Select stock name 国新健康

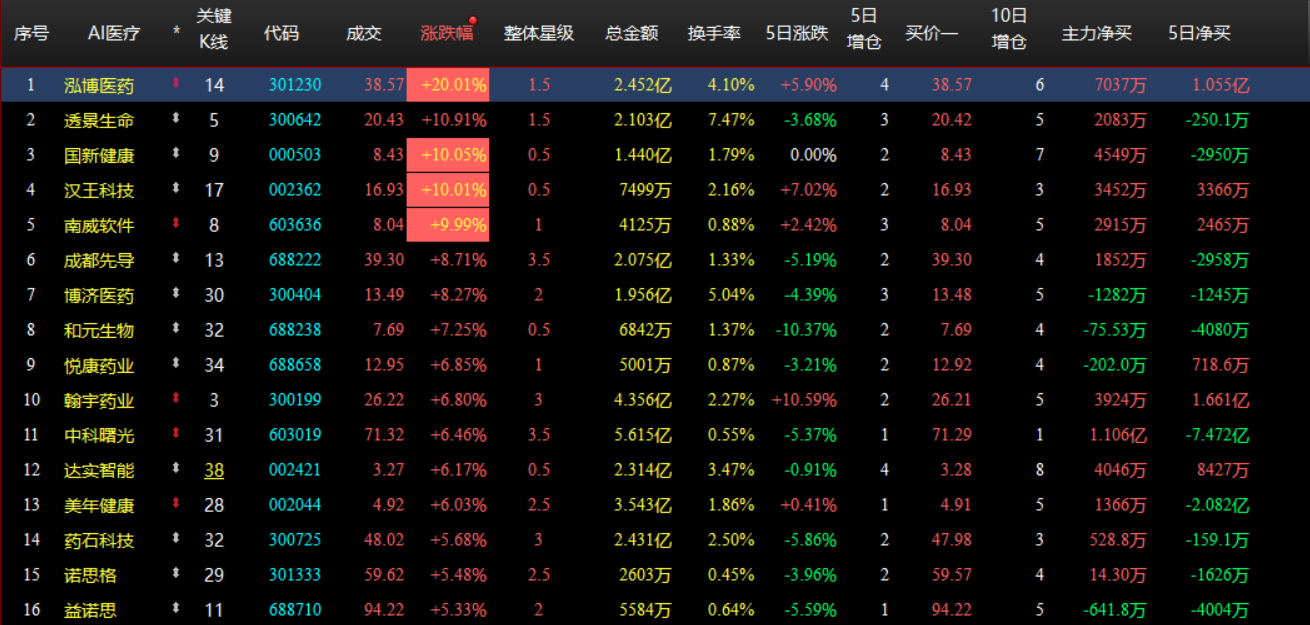(98, 155)
